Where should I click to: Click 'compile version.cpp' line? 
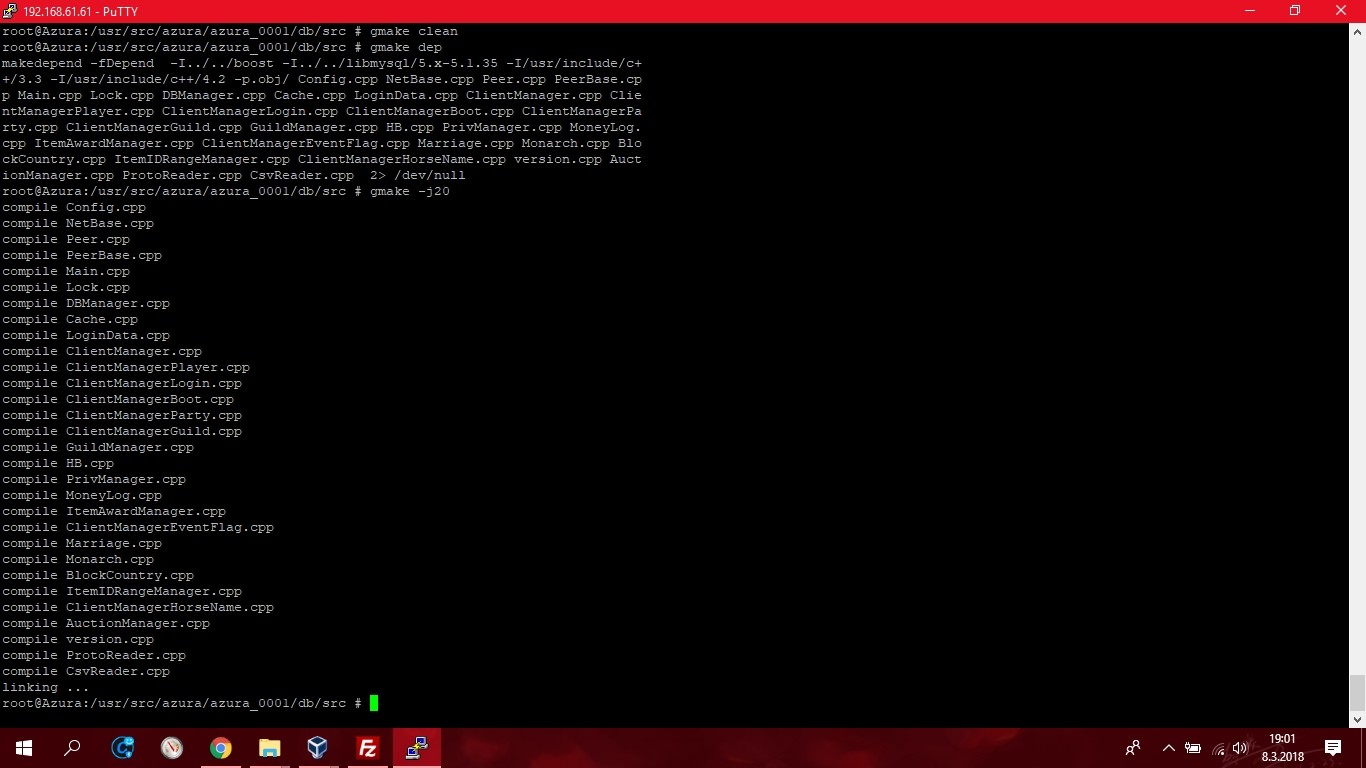tap(78, 639)
